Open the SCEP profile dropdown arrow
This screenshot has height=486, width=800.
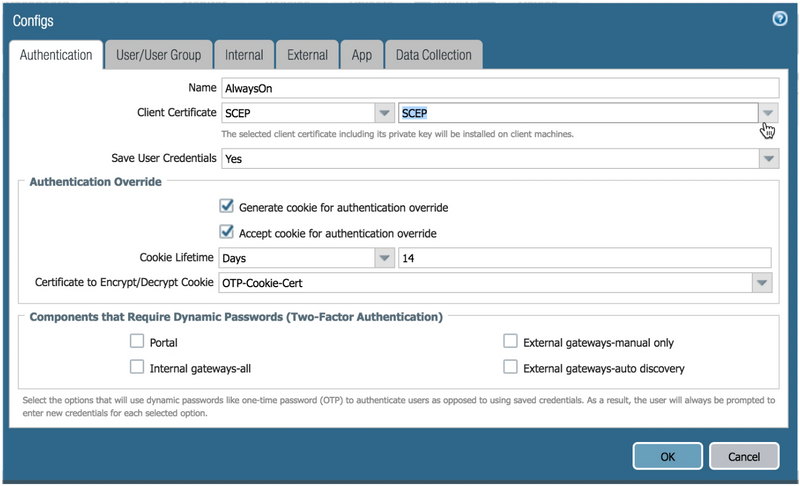point(768,113)
